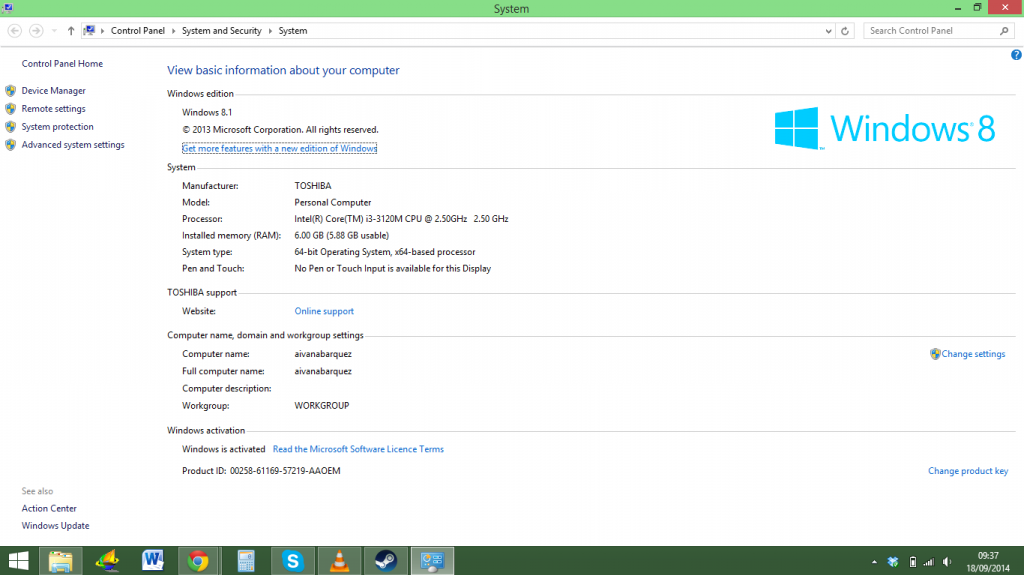This screenshot has height=575, width=1024.
Task: Select 'System and Security' in the breadcrumb
Action: (x=221, y=31)
